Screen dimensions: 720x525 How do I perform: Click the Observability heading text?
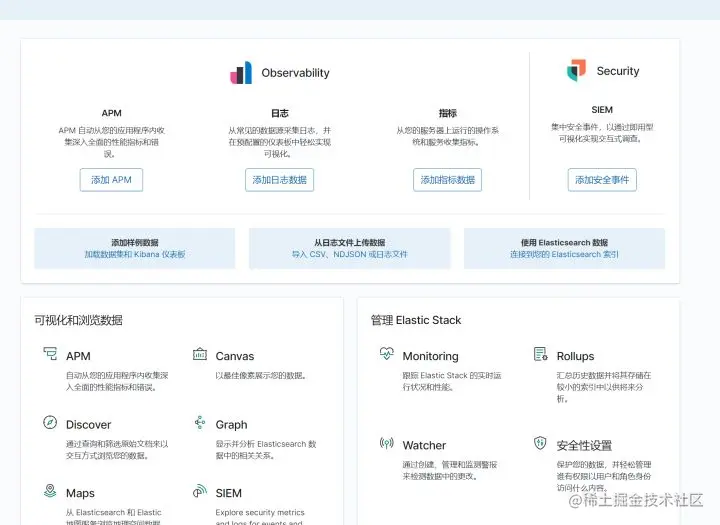tap(295, 73)
